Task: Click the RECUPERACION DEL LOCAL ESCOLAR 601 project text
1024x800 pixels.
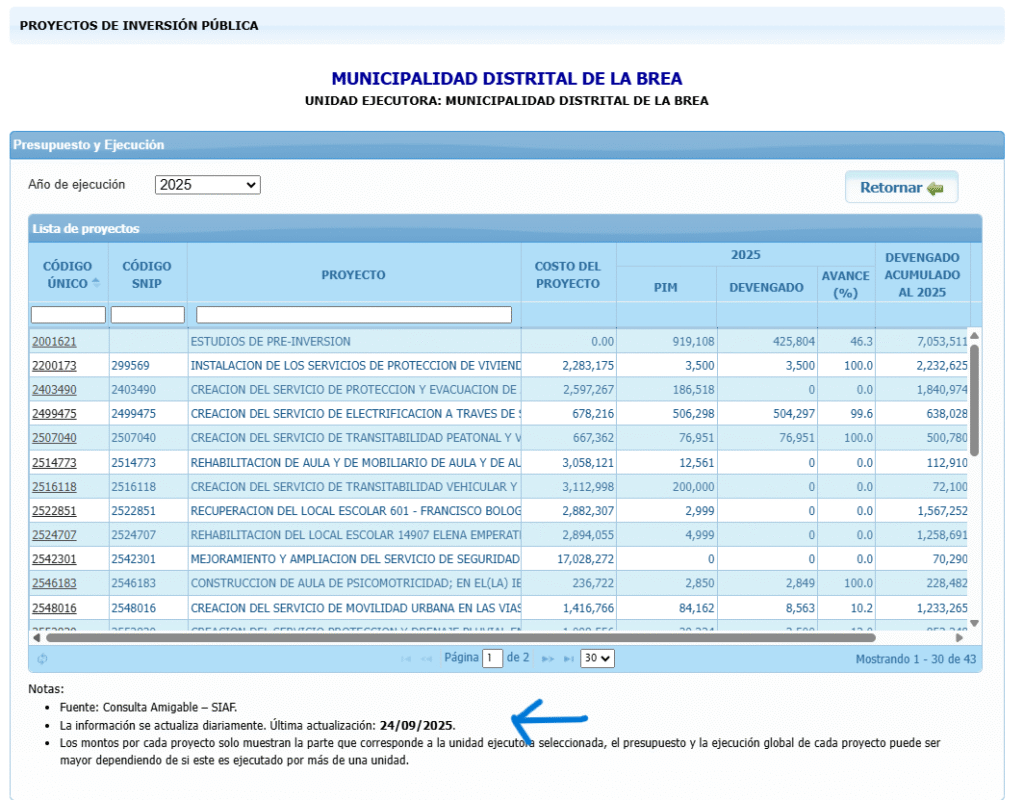Action: 356,511
